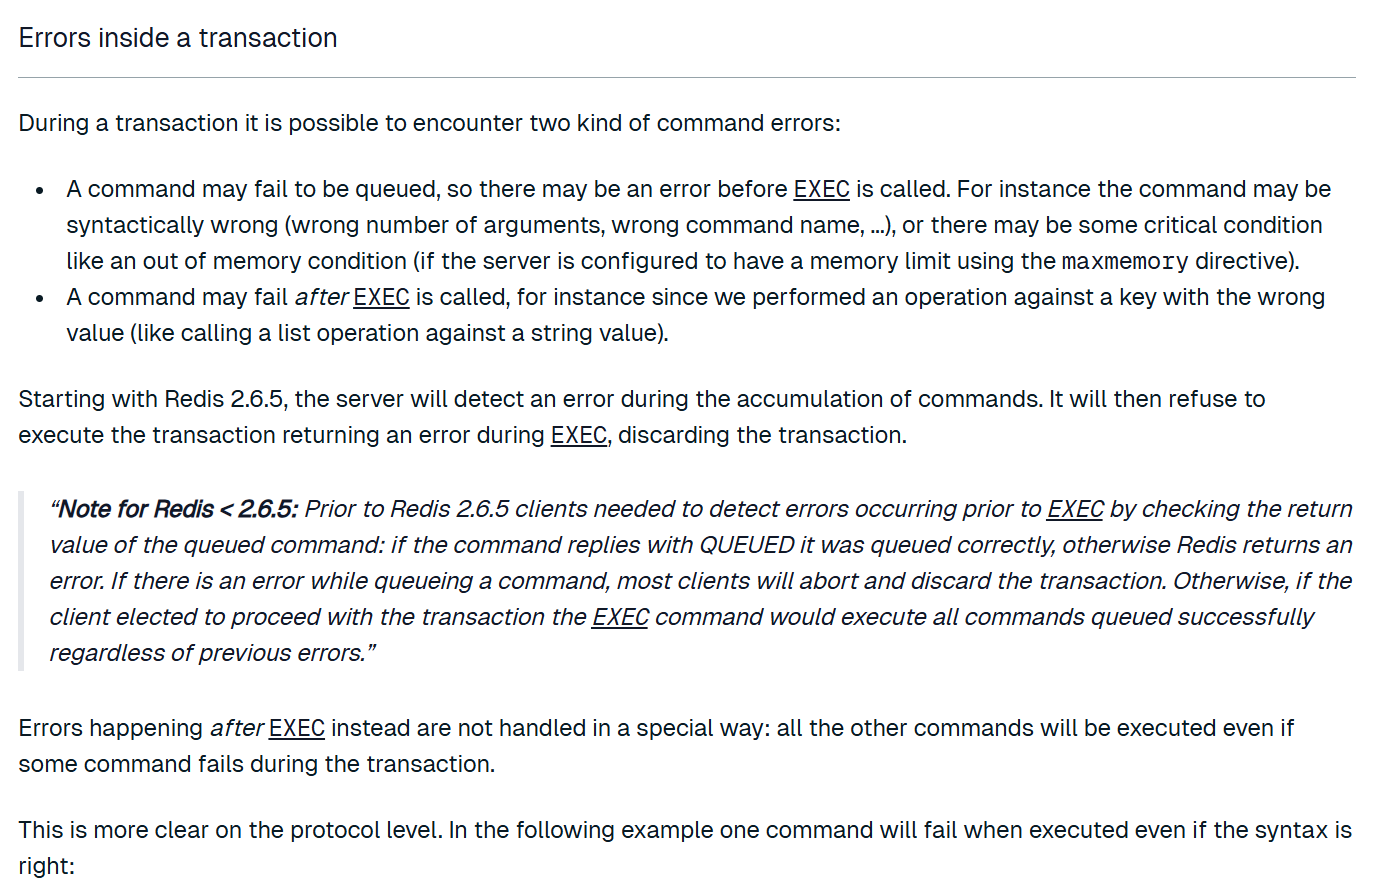Click the italic 'after' in the second bullet
Viewport: 1378px width, 888px height.
point(320,297)
